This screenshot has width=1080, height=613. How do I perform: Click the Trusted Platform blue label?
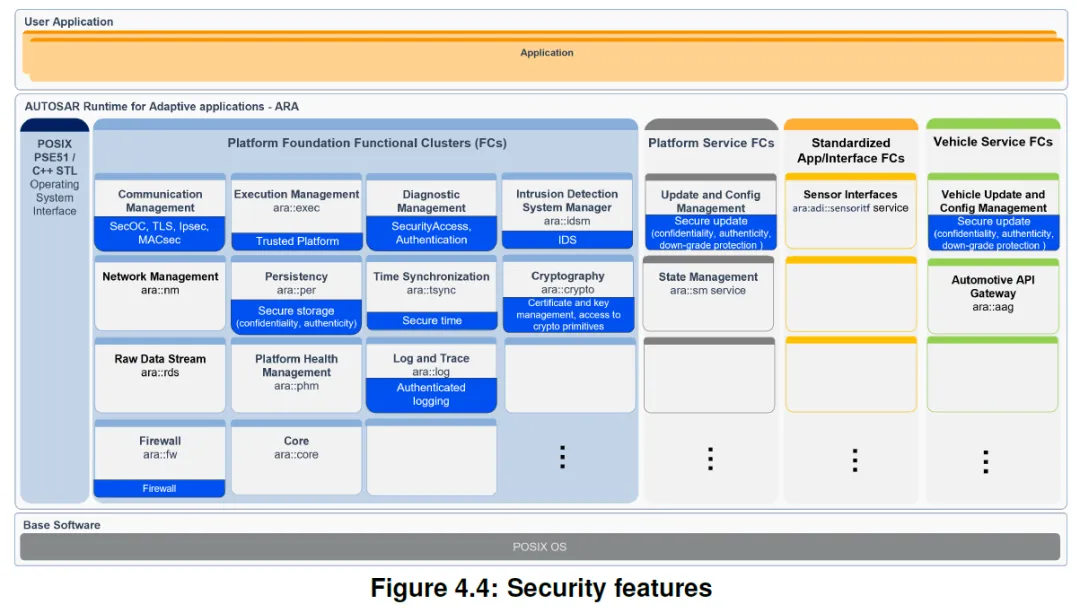296,241
